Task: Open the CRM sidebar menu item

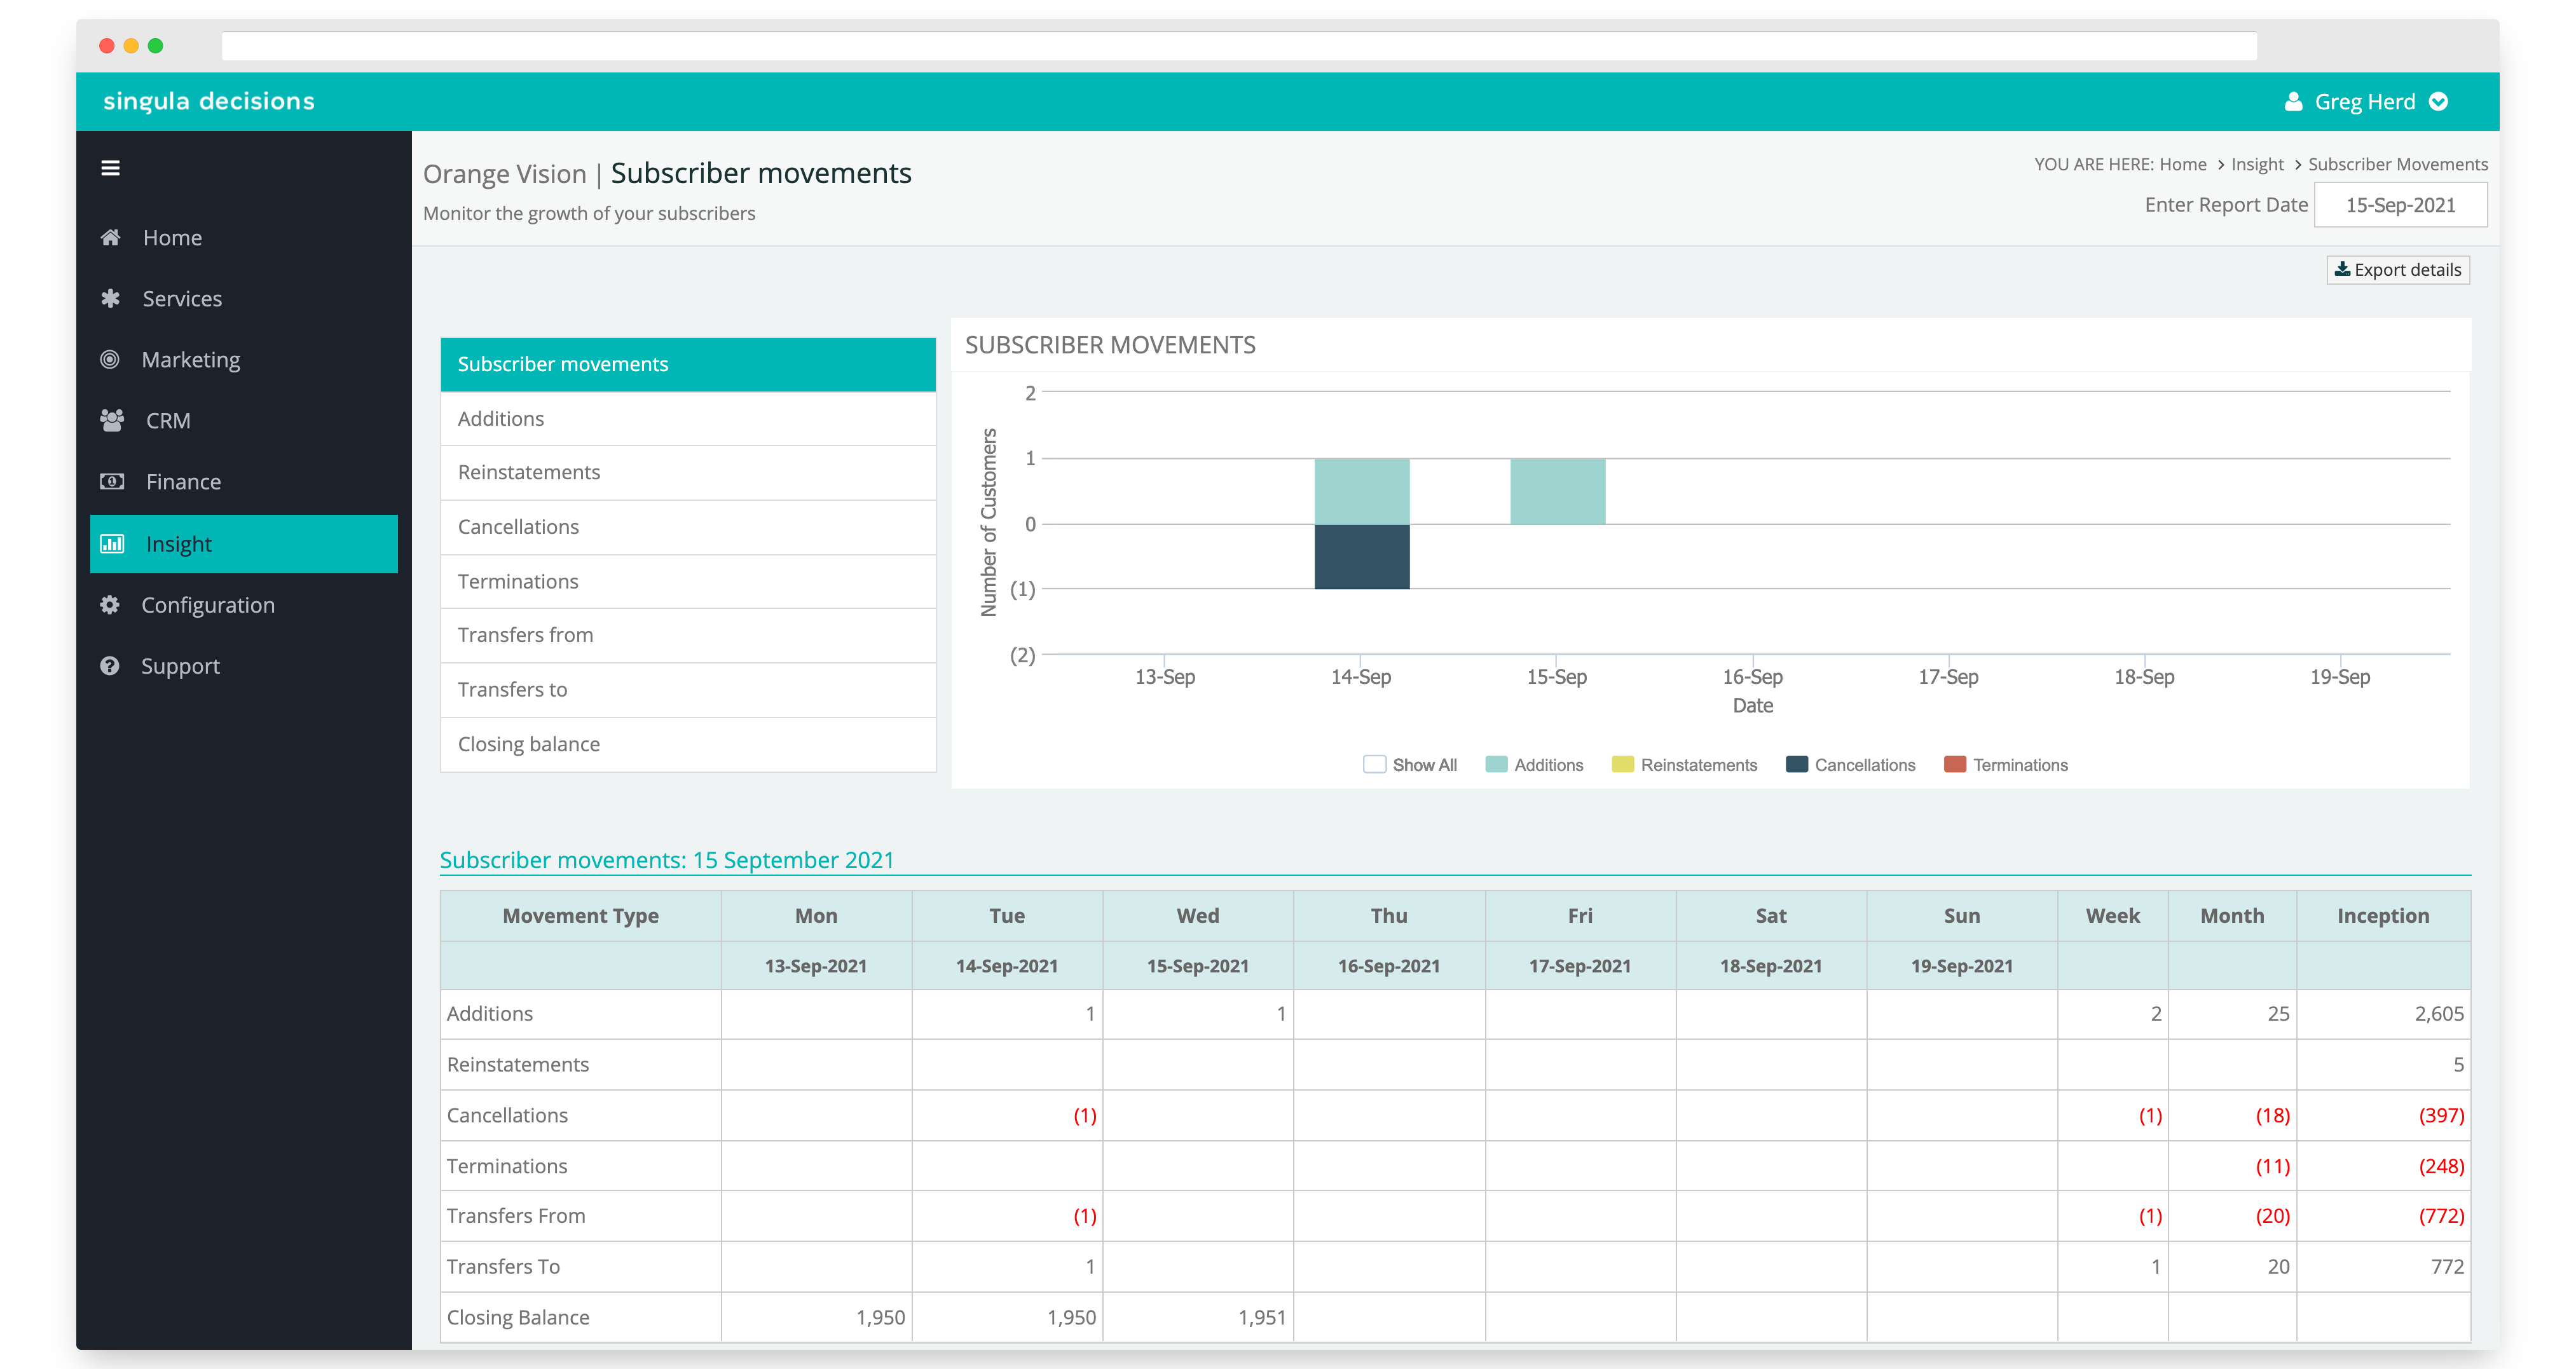Action: (x=244, y=420)
